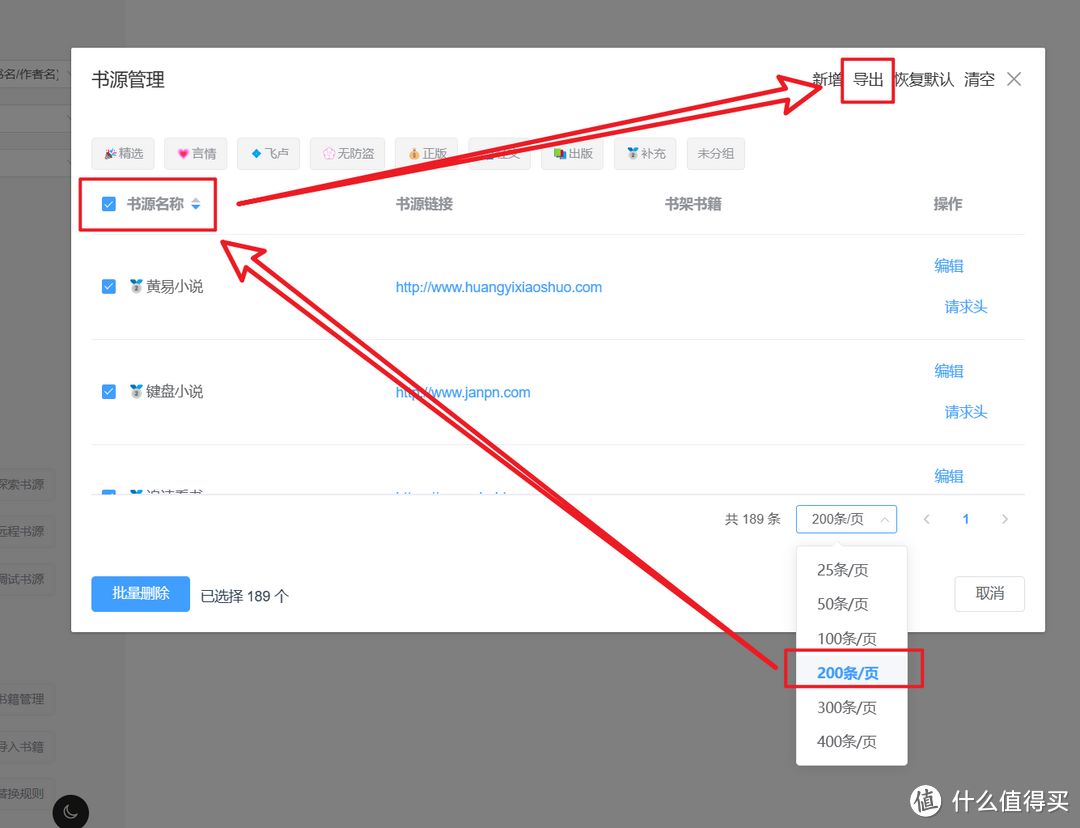This screenshot has height=828, width=1080.
Task: Select 100条/页 from the page size list
Action: [851, 639]
